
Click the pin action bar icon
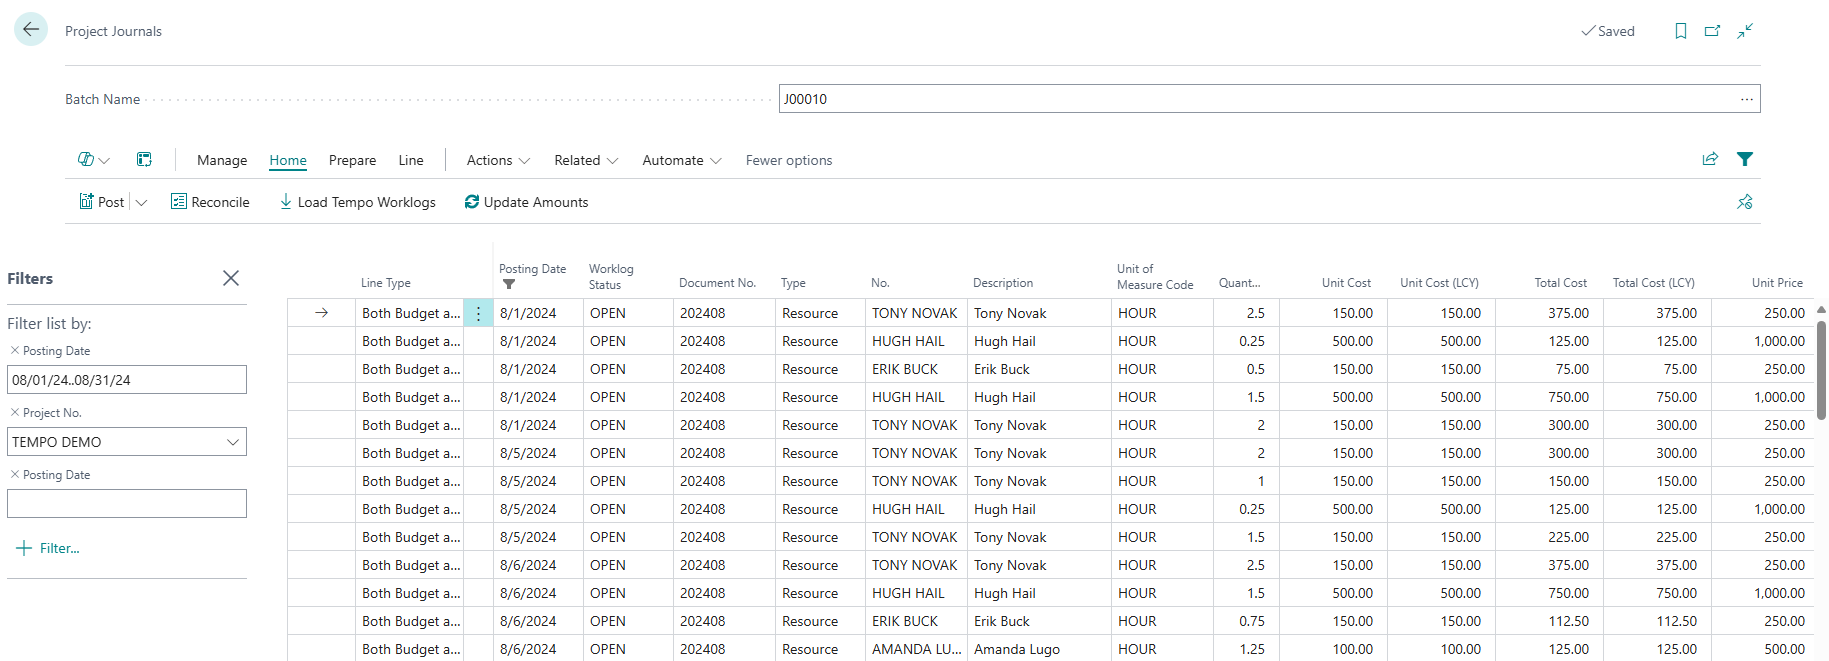click(1745, 202)
